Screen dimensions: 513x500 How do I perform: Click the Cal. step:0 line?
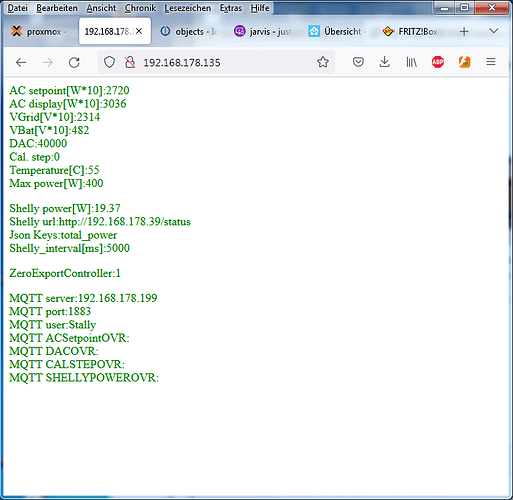(34, 157)
